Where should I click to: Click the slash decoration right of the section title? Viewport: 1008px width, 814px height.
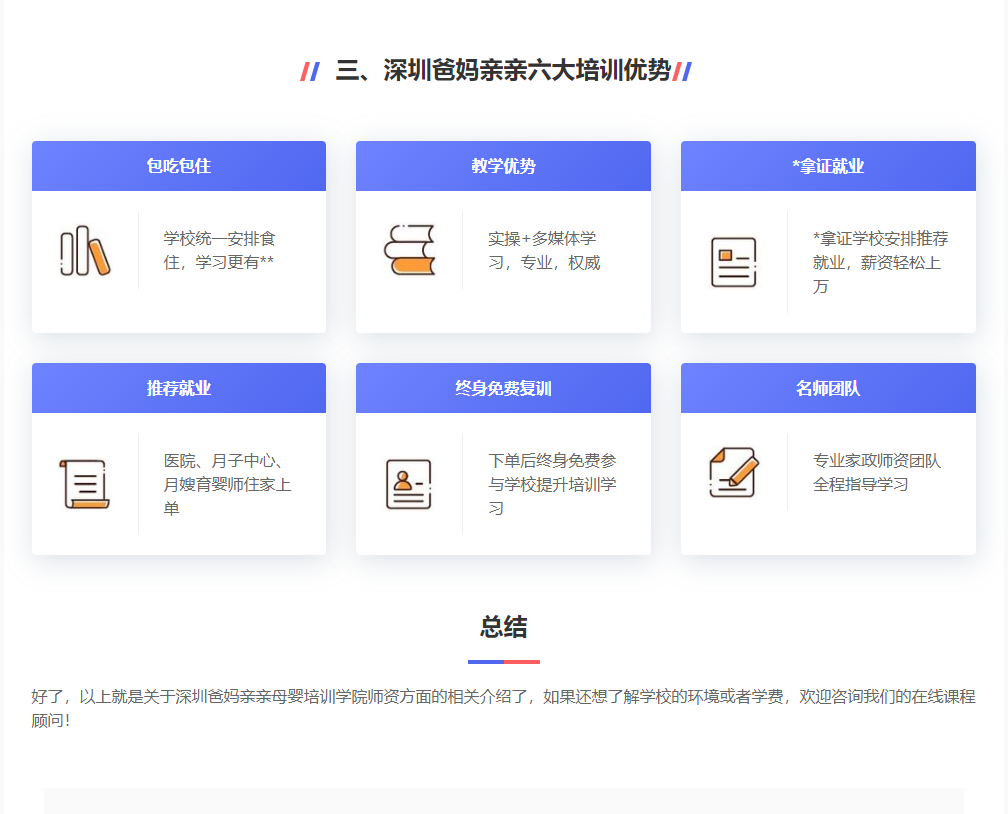point(682,71)
